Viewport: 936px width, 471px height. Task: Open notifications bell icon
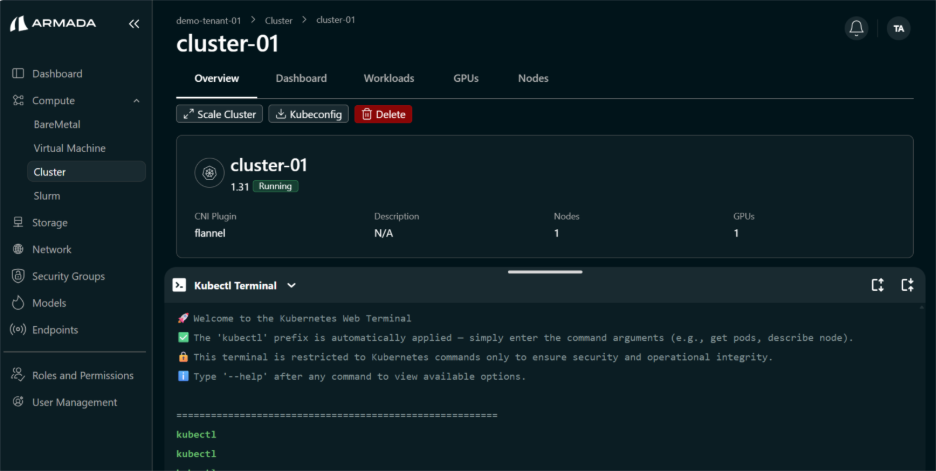(856, 28)
